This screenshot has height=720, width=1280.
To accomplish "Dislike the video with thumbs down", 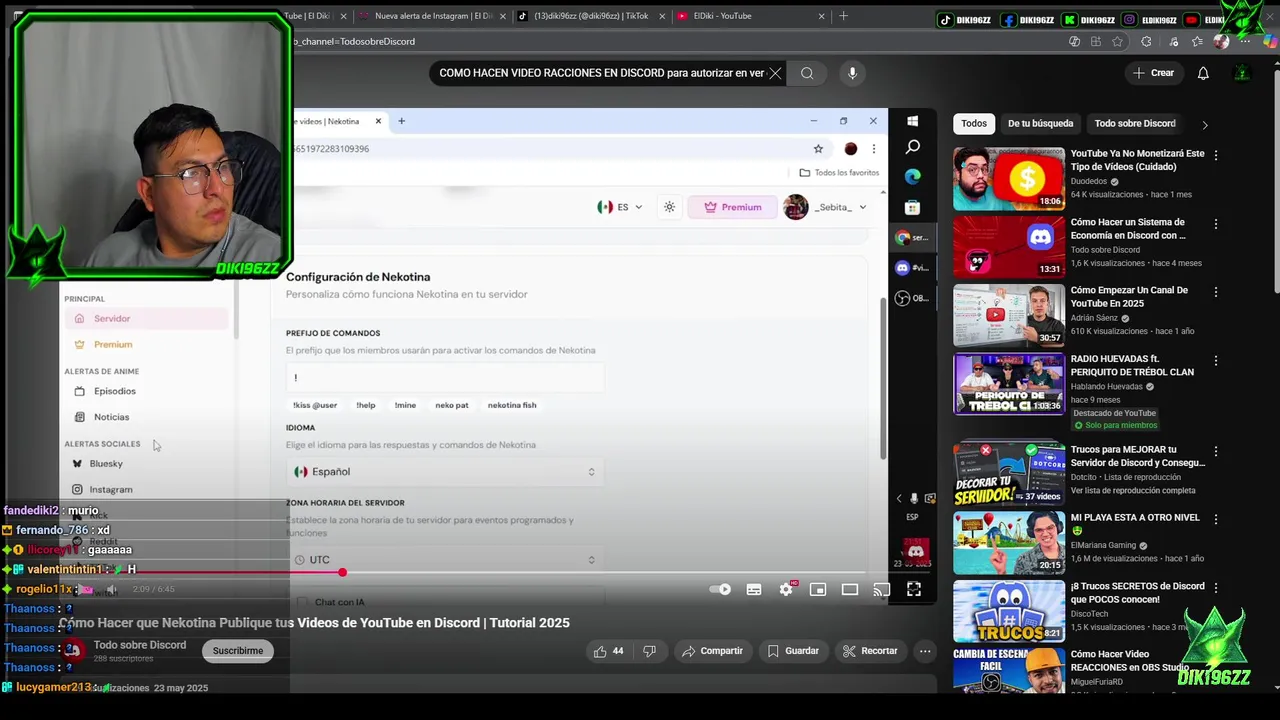I will [650, 651].
